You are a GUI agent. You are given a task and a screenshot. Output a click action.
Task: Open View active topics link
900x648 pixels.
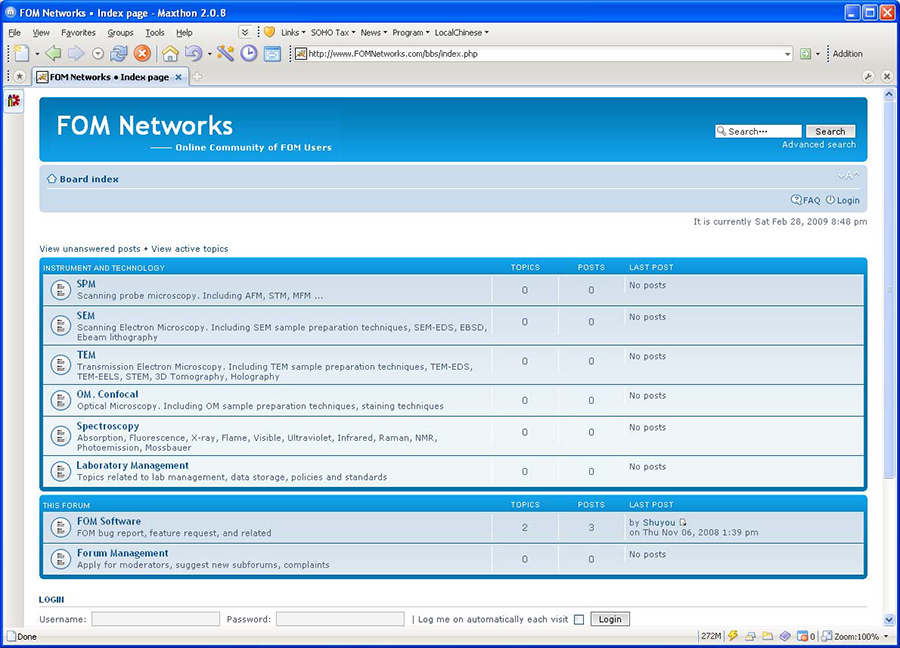(189, 249)
